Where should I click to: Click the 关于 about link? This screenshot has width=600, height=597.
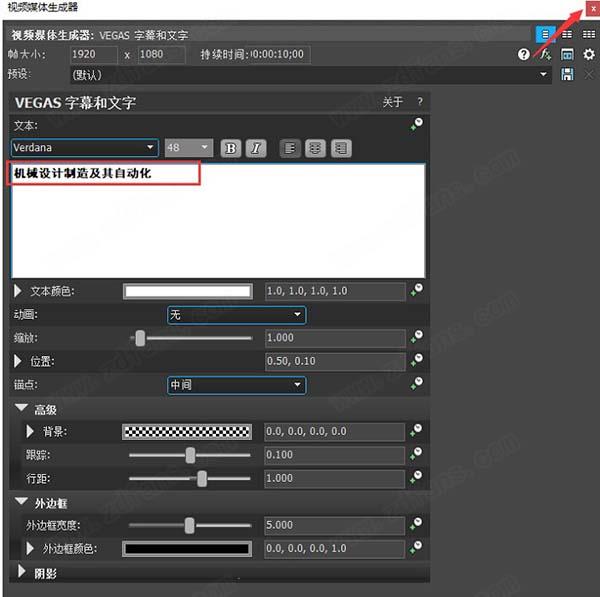393,102
